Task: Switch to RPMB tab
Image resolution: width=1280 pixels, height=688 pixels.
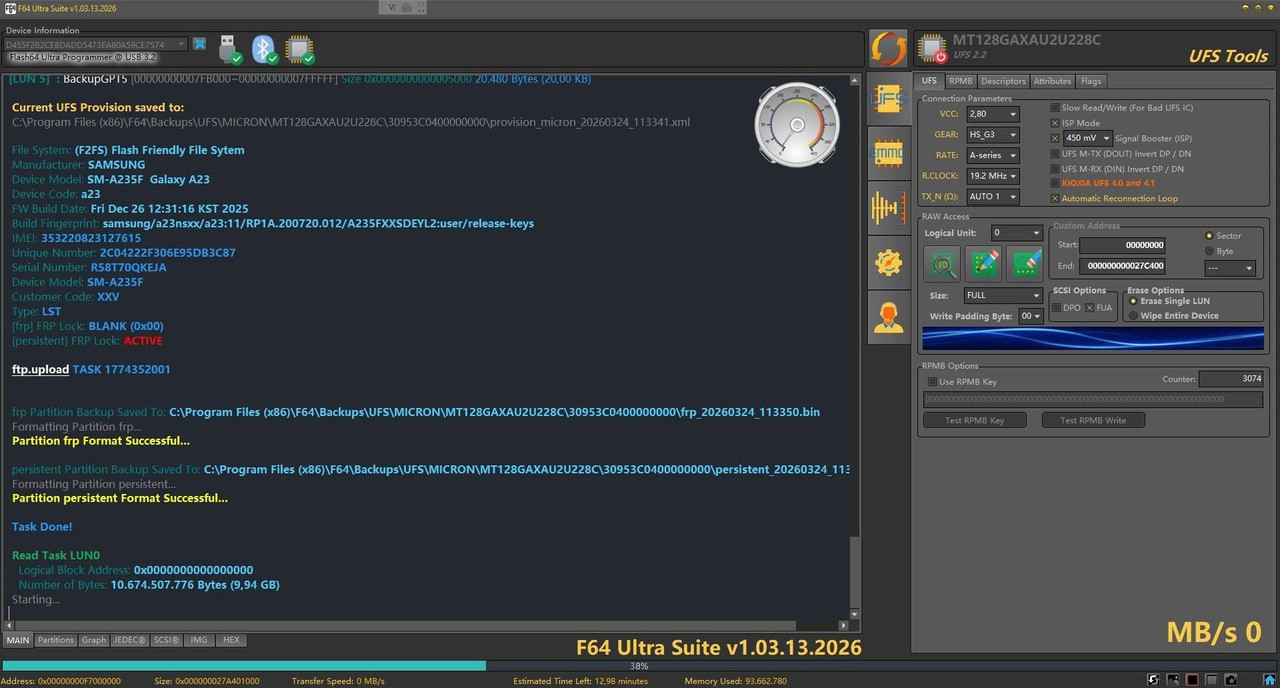Action: tap(961, 81)
